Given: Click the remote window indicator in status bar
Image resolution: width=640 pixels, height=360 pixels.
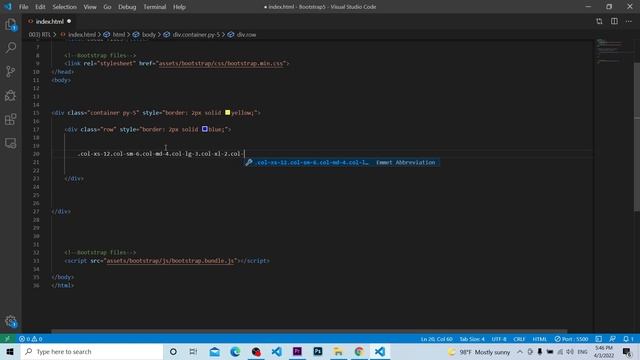Looking at the screenshot, I should tap(7, 339).
